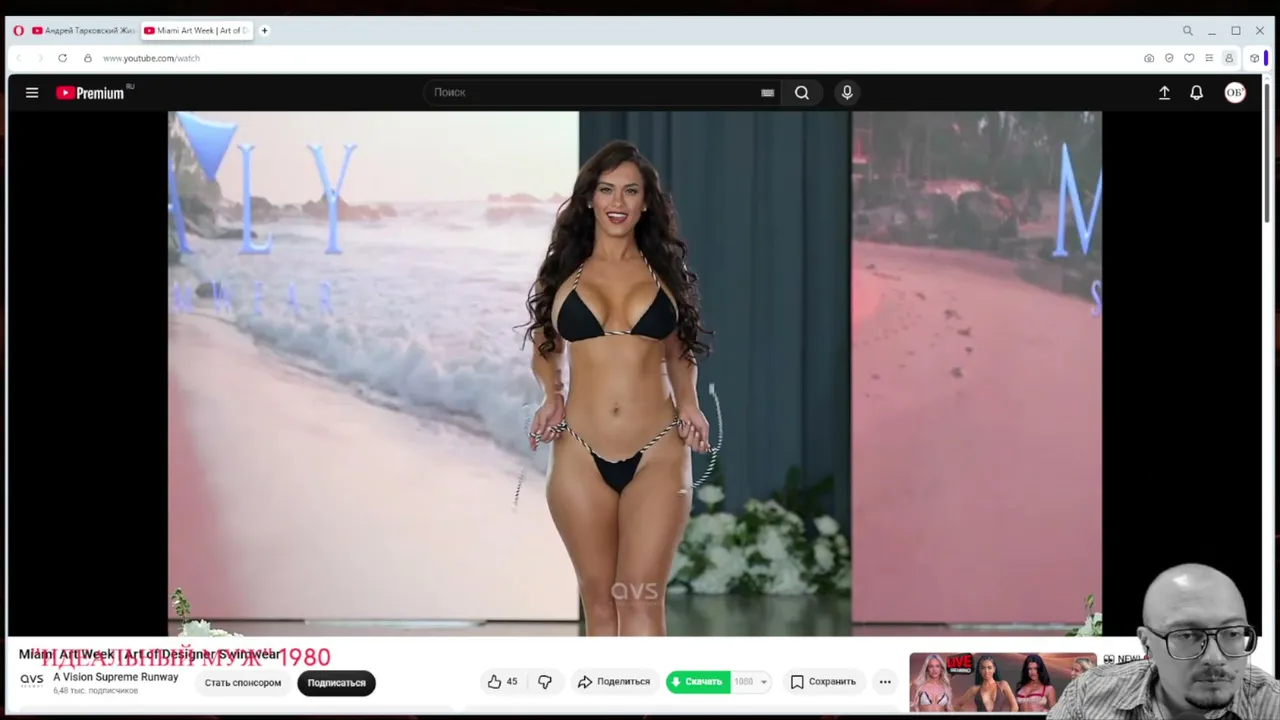Open A Vision Supreme Runway channel name
1280x720 pixels.
116,677
